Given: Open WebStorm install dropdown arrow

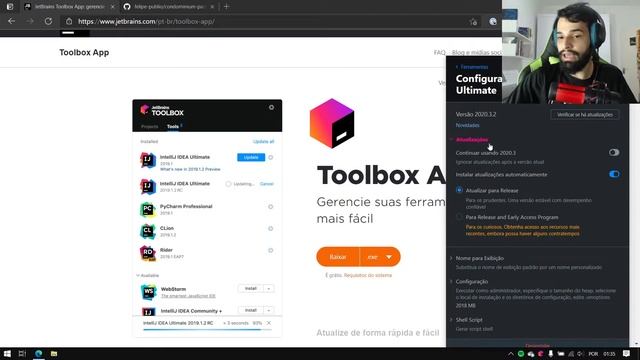Looking at the screenshot, I should (x=269, y=289).
